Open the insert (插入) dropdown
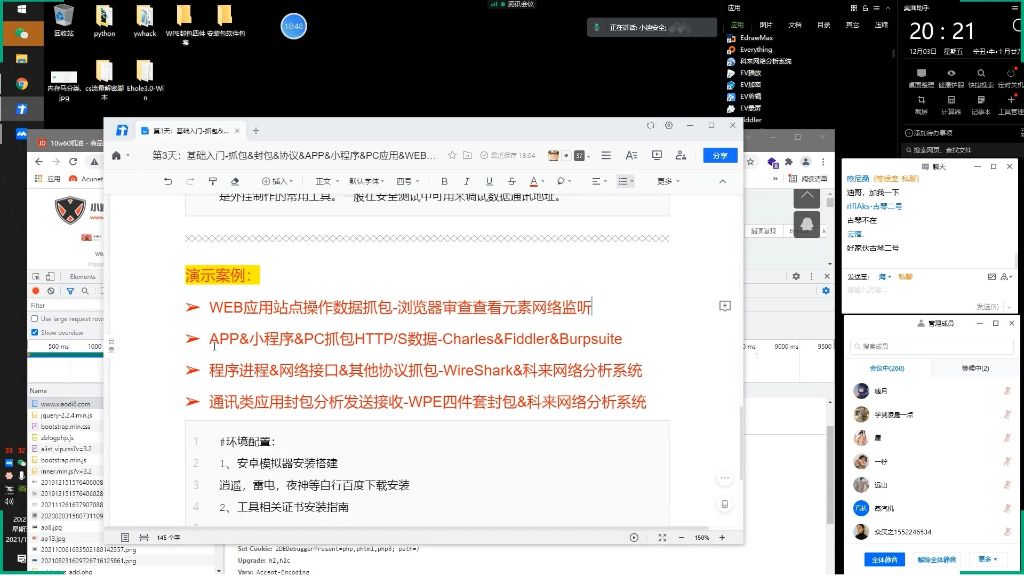The image size is (1024, 576). click(278, 182)
